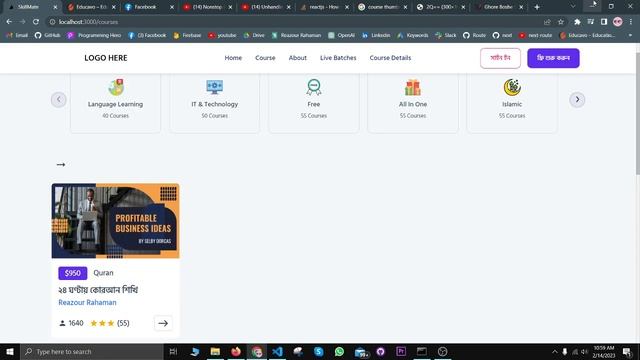Click the taskbar search box
640x360 pixels.
(x=92, y=351)
